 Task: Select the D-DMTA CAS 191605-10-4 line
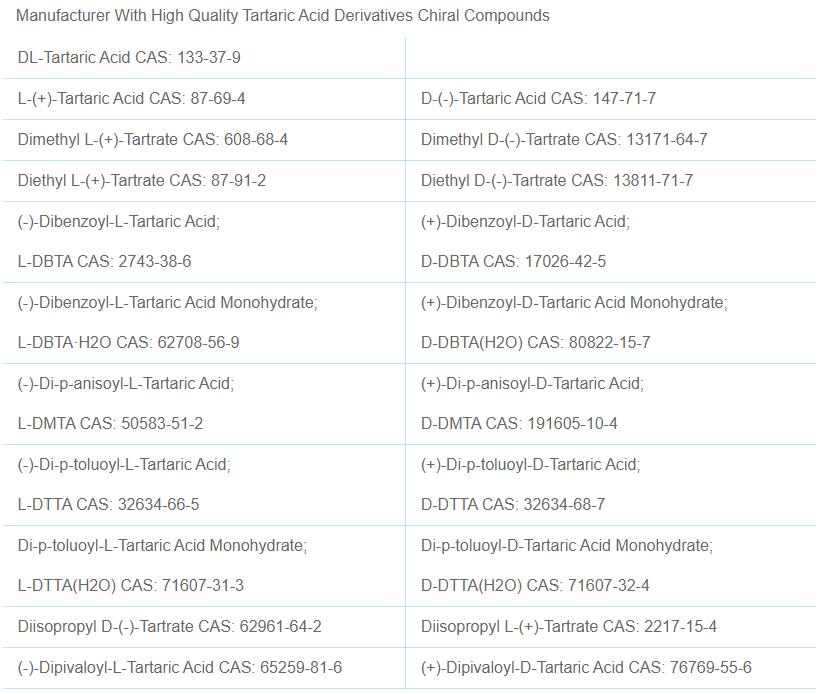[519, 424]
